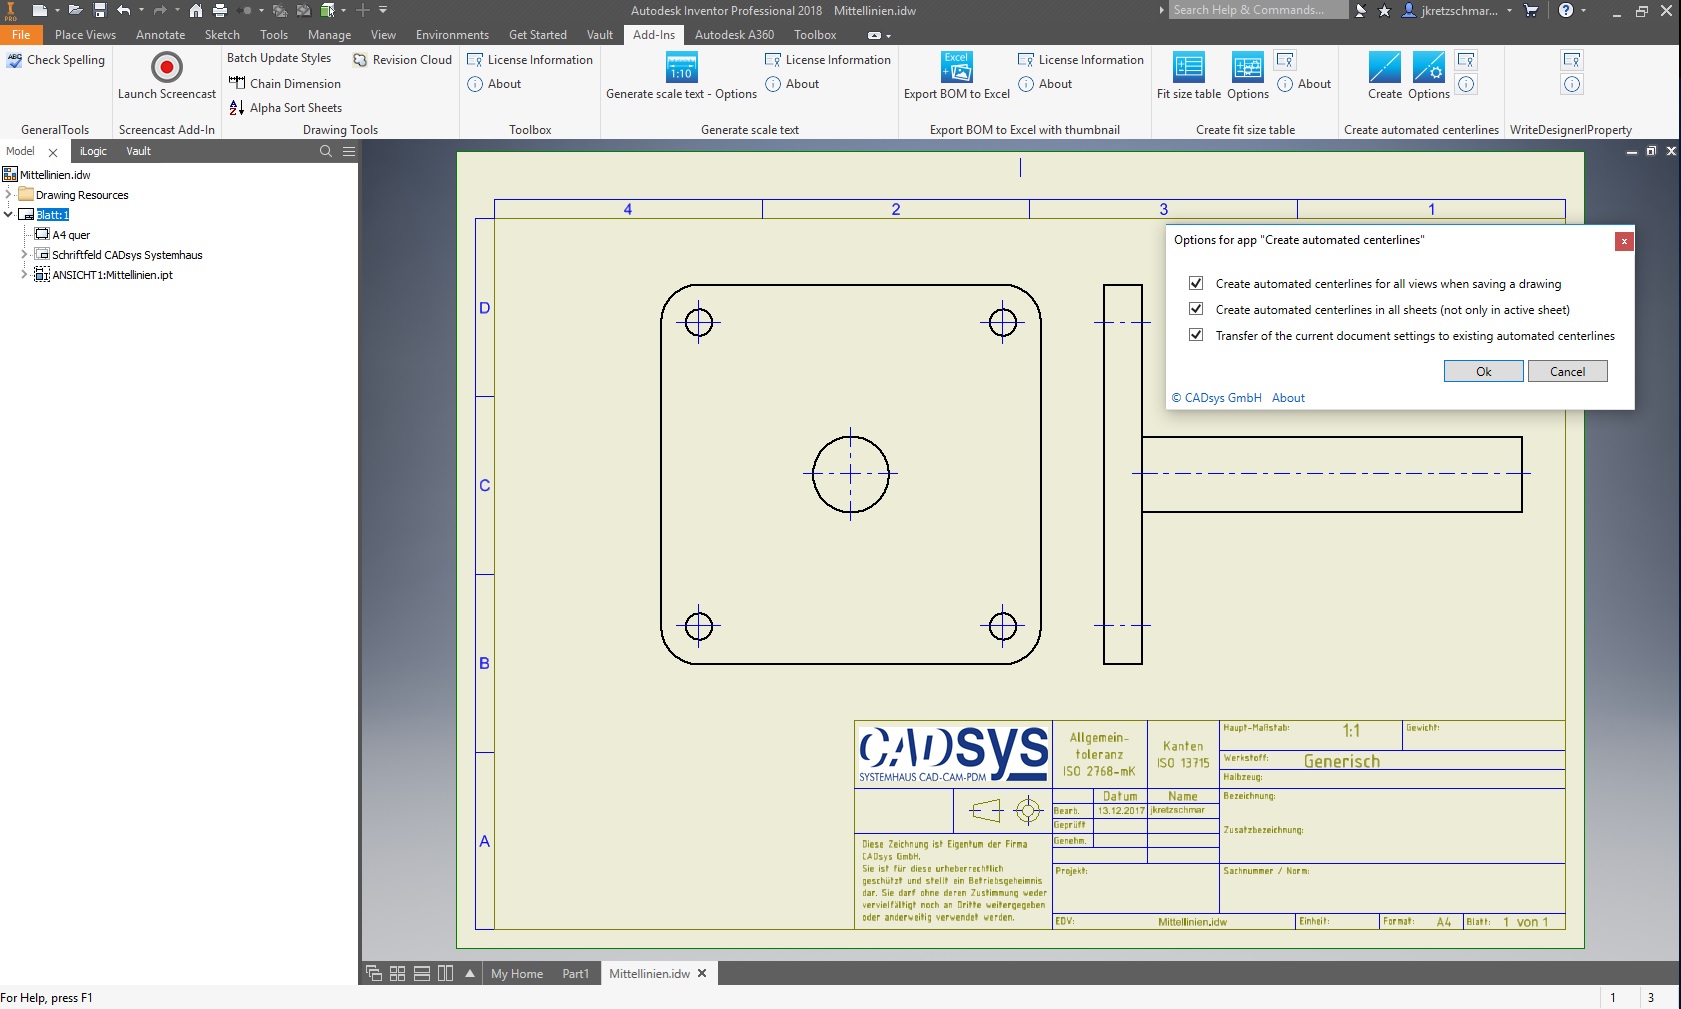
Task: Expand Drawing Resources folder
Action: [x=9, y=195]
